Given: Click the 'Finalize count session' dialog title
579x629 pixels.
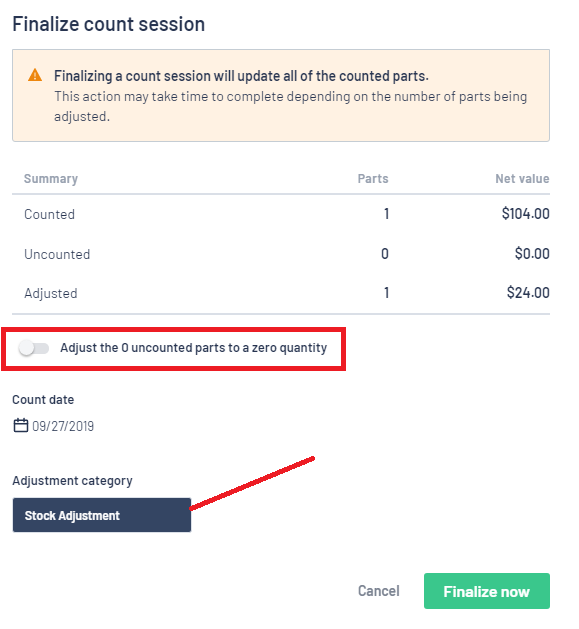Looking at the screenshot, I should (x=109, y=24).
